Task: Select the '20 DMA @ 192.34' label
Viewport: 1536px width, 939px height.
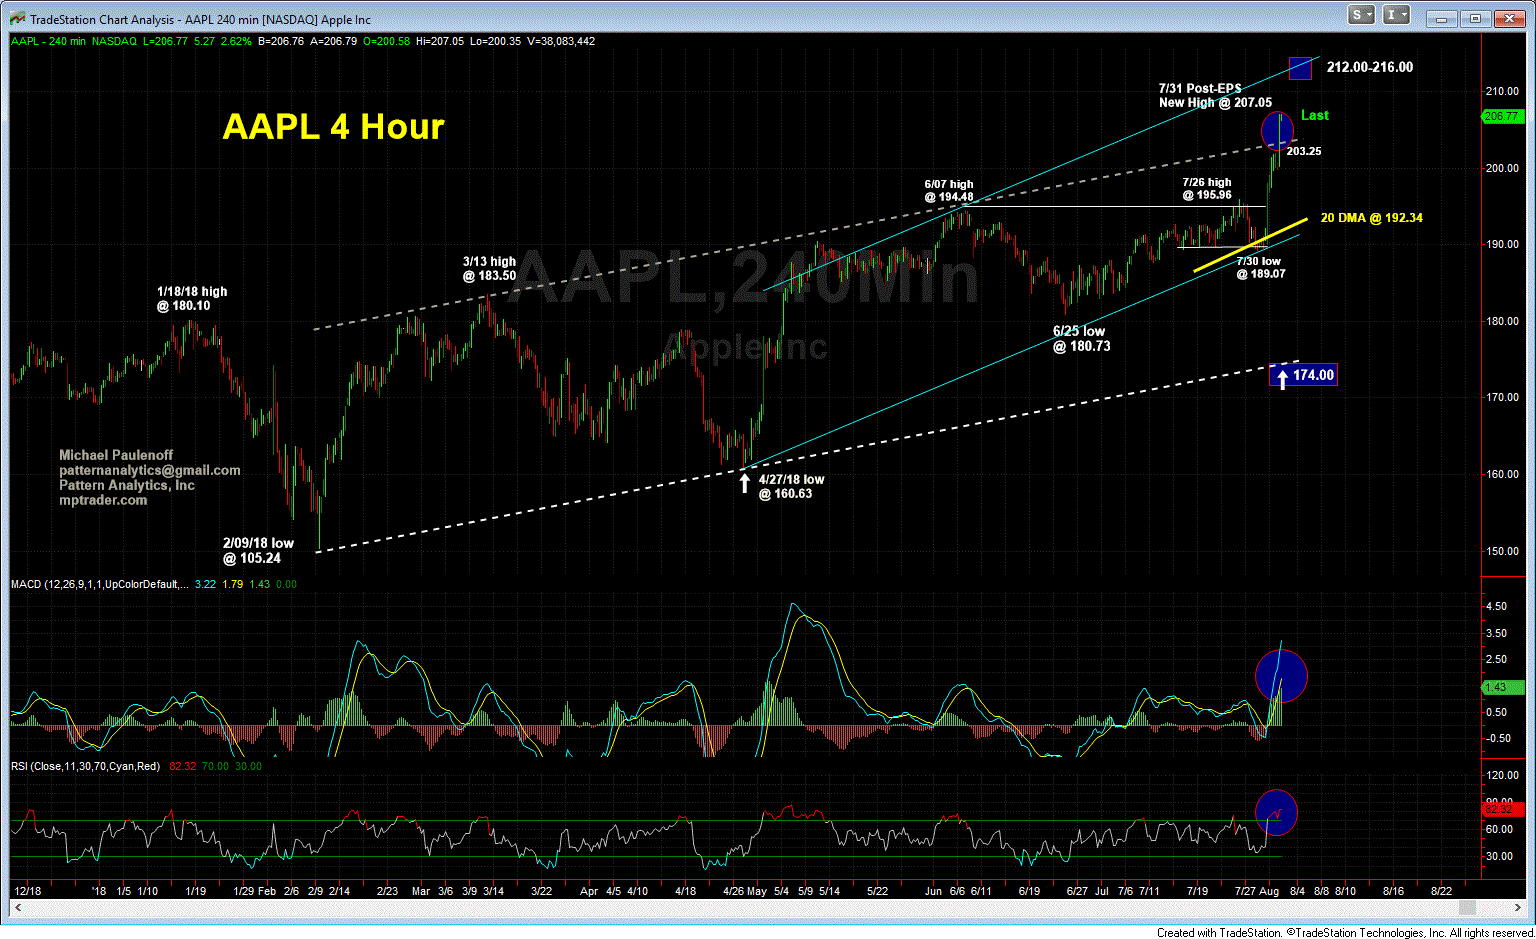Action: [1371, 218]
